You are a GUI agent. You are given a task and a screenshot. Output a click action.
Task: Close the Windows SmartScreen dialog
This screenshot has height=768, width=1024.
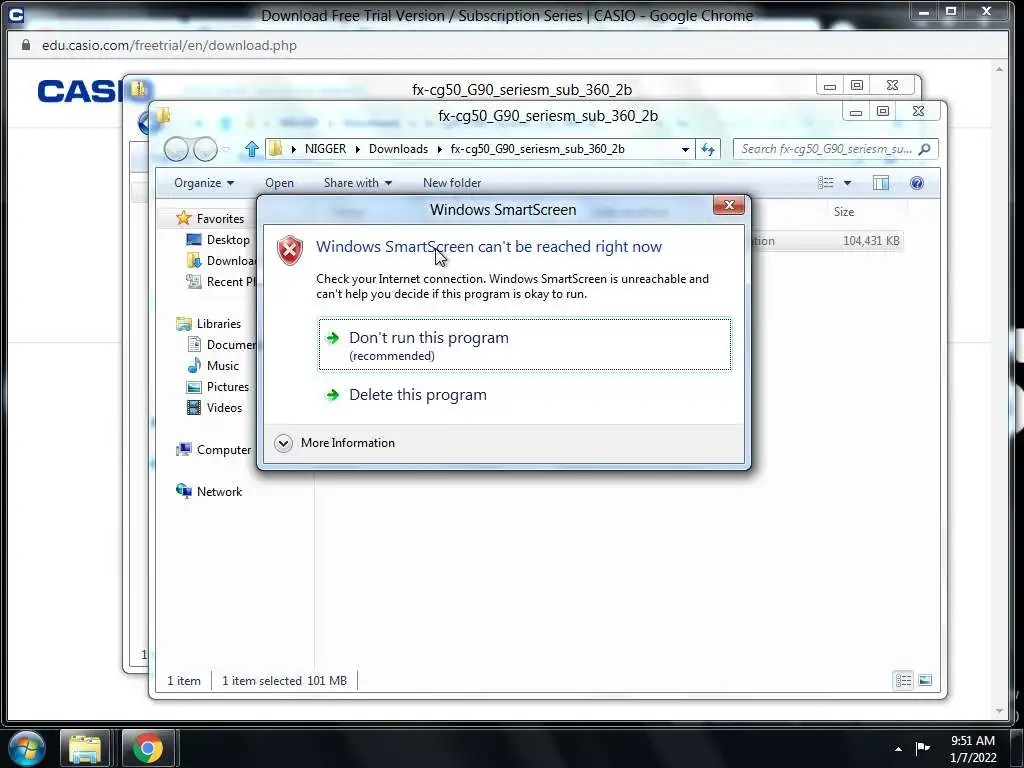coord(729,205)
